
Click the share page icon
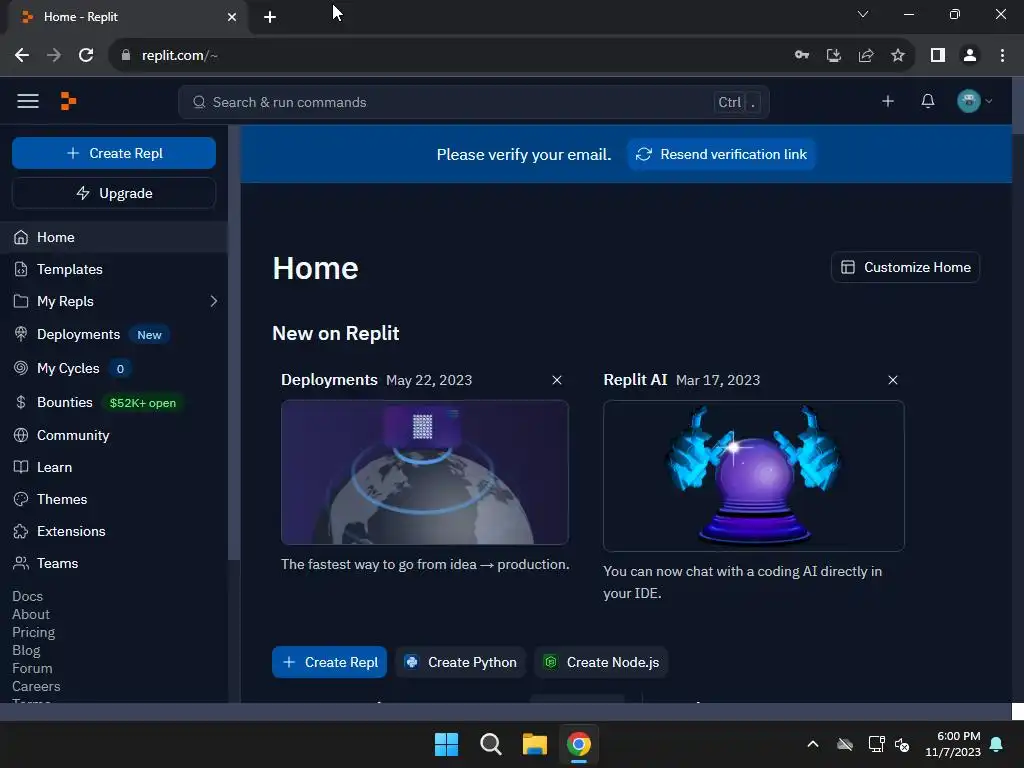click(866, 56)
